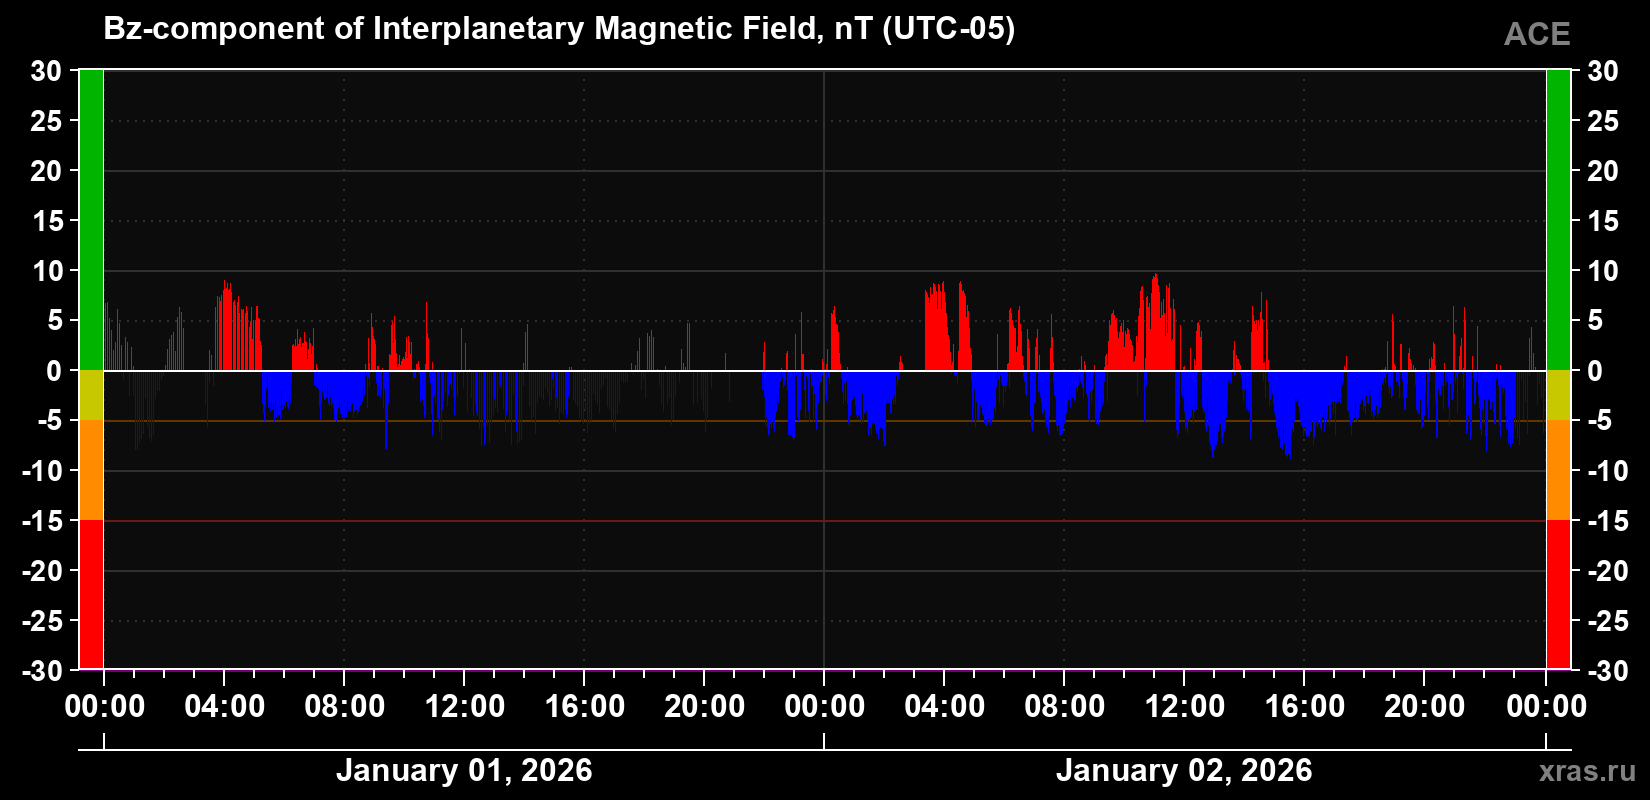The width and height of the screenshot is (1650, 800).
Task: Click the '20:00' tick label of January 02
Action: [x=1424, y=706]
